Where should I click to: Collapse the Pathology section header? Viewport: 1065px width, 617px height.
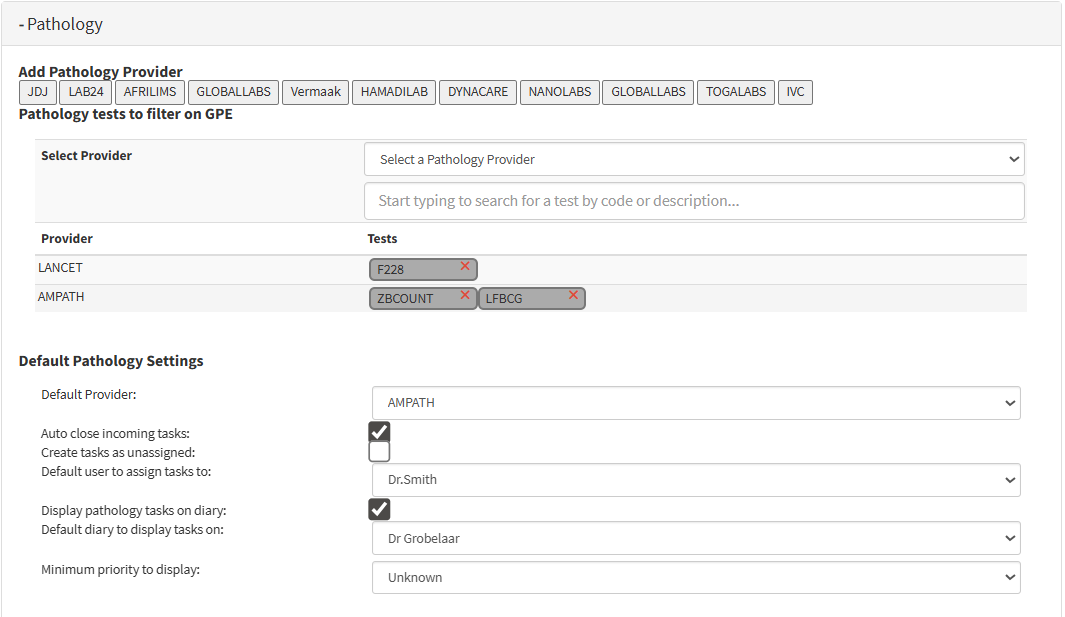(61, 24)
